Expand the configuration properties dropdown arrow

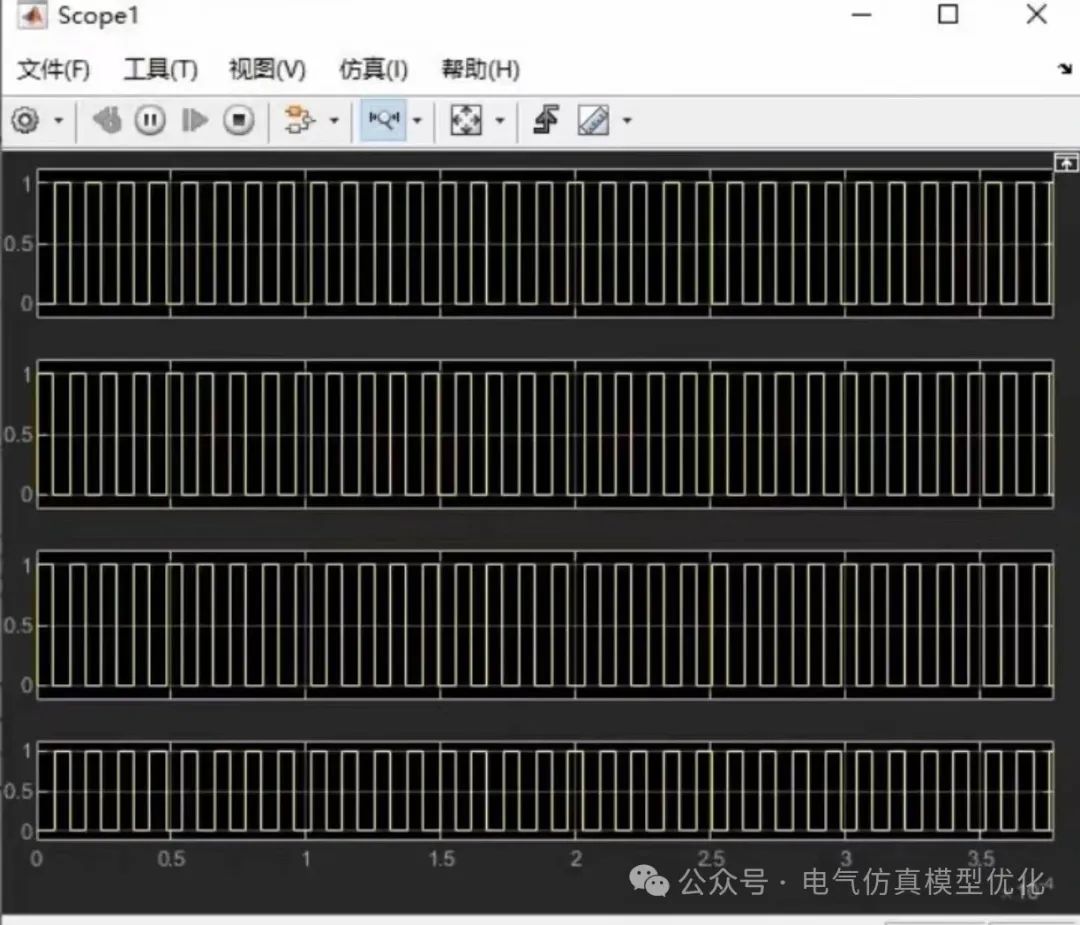pos(59,121)
